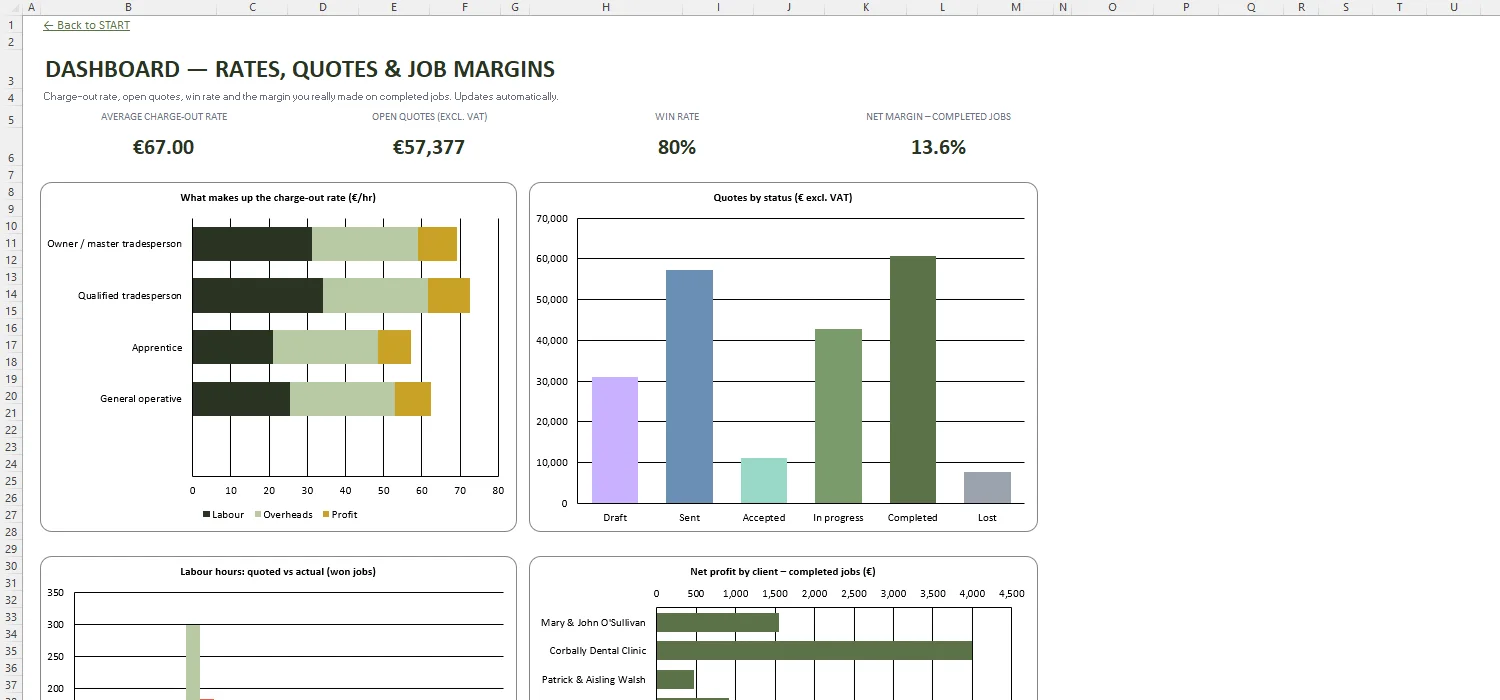
Task: Click chart title 'Net profit by client – completed jobs'
Action: point(783,572)
